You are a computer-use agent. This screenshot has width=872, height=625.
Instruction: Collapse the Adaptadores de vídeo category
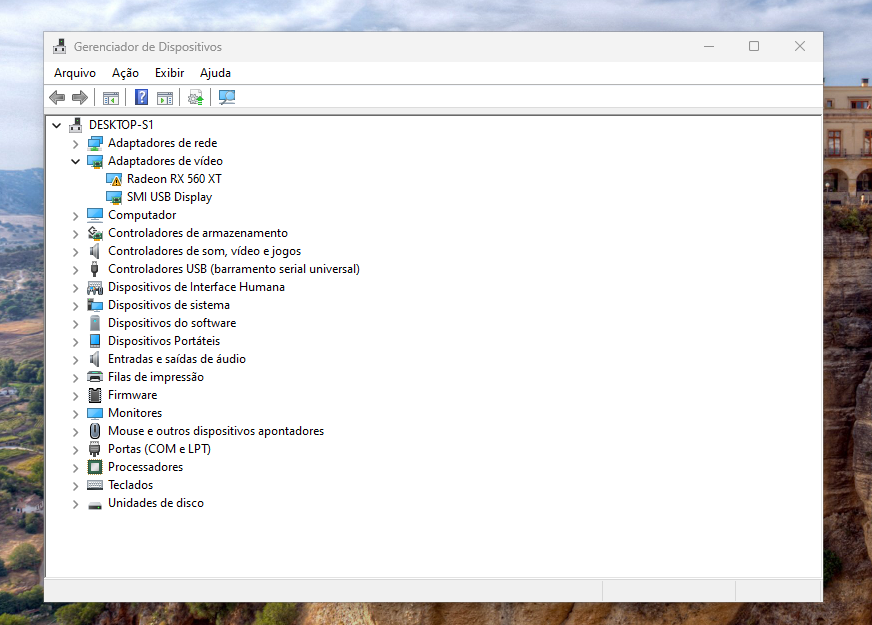76,161
